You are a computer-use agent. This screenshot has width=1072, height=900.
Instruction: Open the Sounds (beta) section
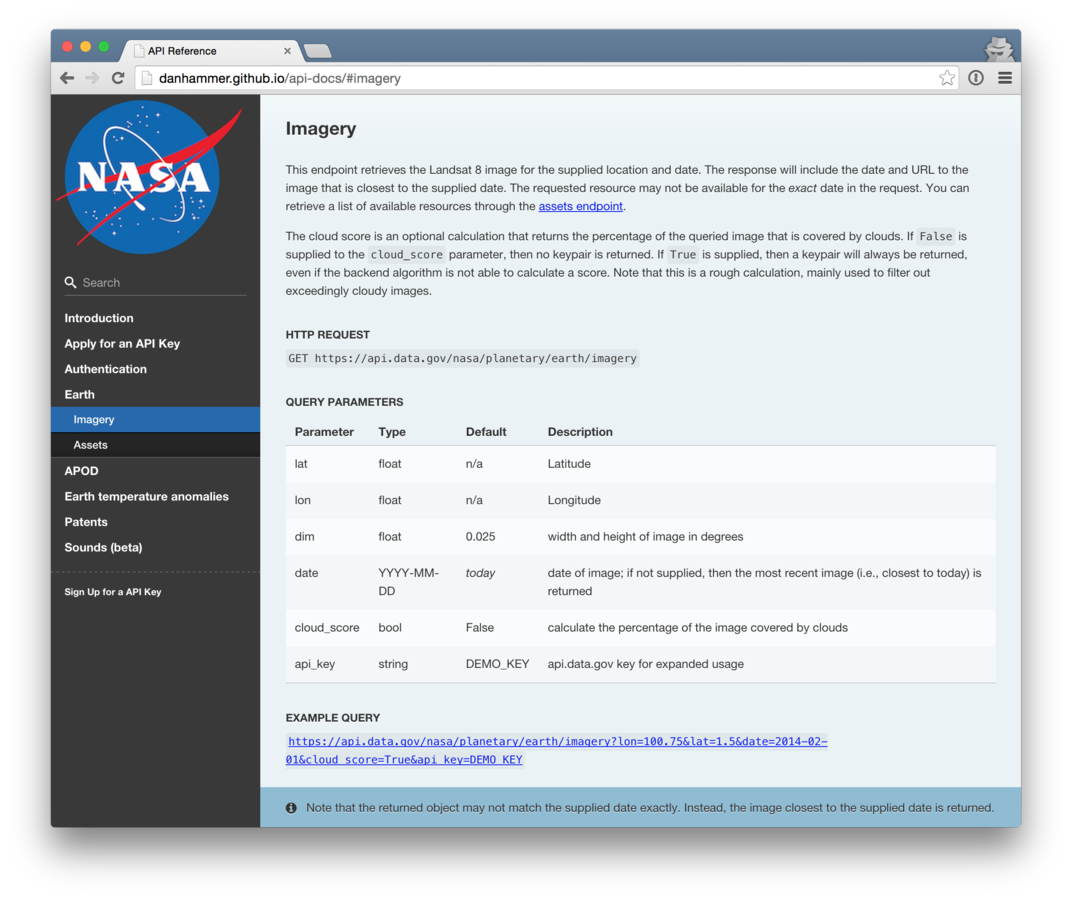[x=103, y=547]
